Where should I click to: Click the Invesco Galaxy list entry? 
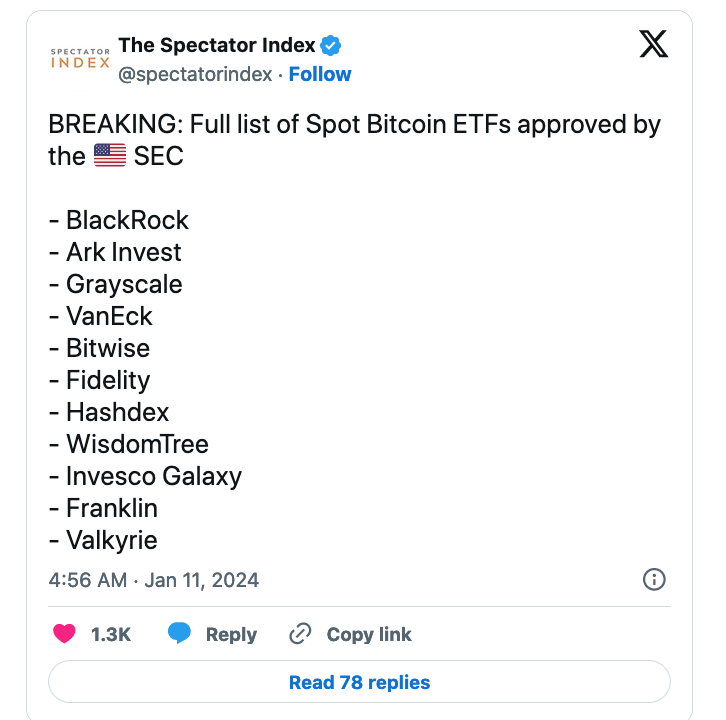(153, 476)
